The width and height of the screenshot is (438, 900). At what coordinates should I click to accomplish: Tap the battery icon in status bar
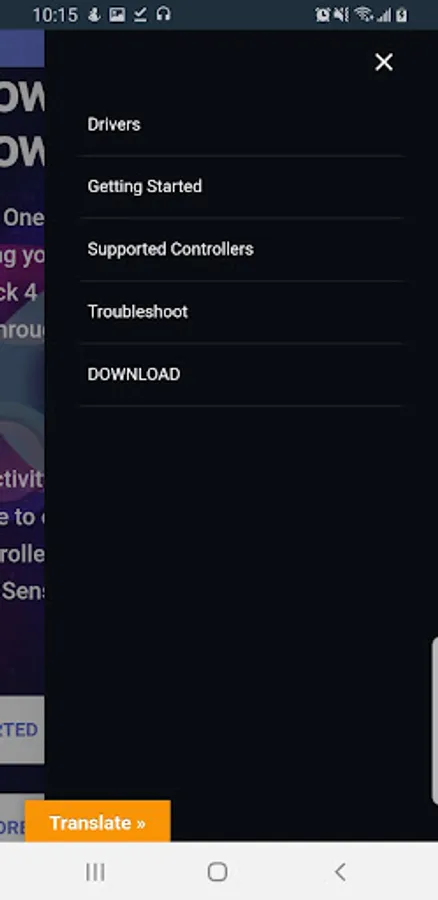click(x=402, y=15)
